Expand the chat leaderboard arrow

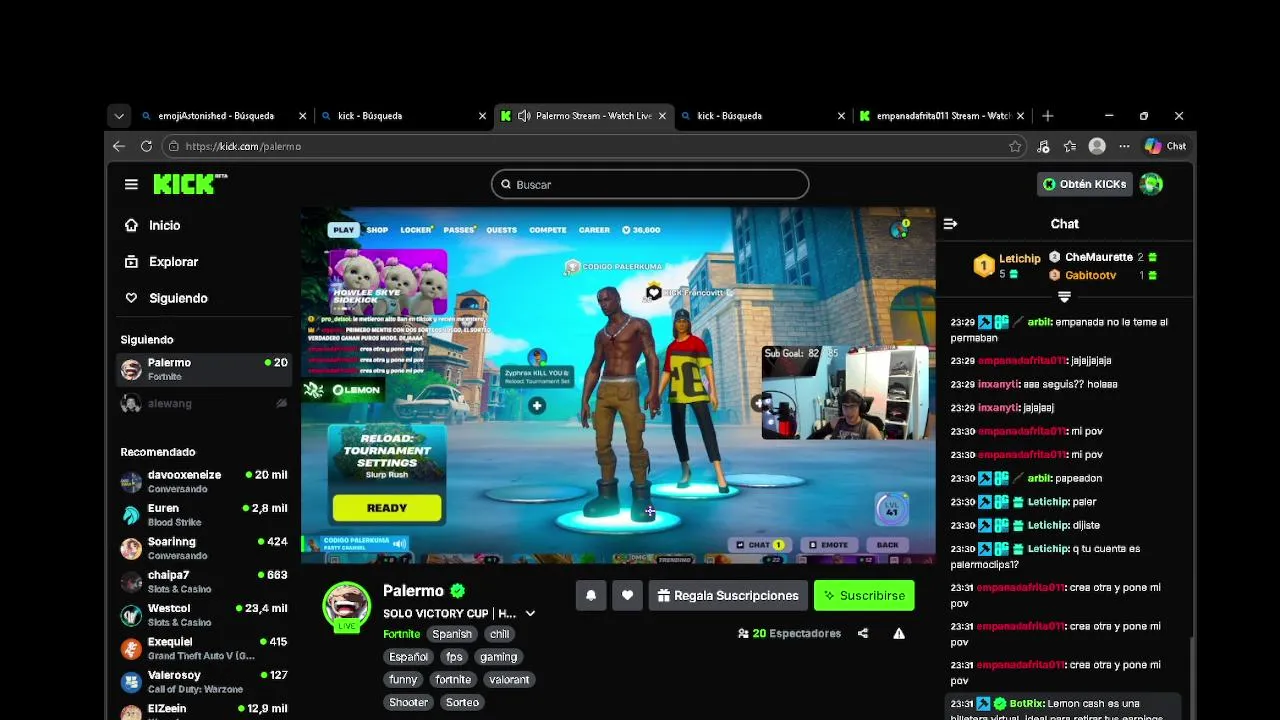pyautogui.click(x=1064, y=296)
